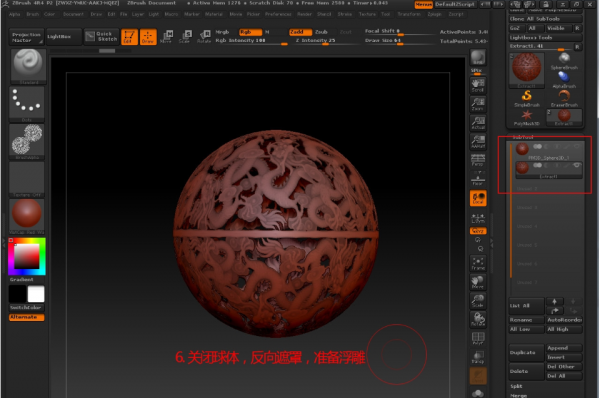This screenshot has width=600, height=398.
Task: Select the Scale transform tool in top shelf
Action: [185, 37]
